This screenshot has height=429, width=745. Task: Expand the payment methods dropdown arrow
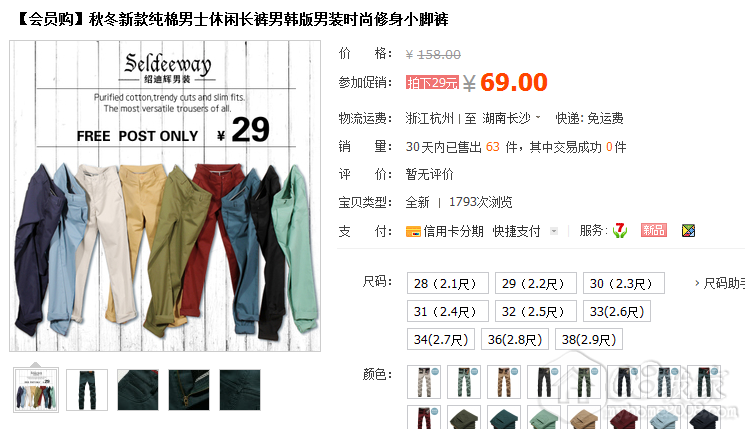(x=554, y=231)
